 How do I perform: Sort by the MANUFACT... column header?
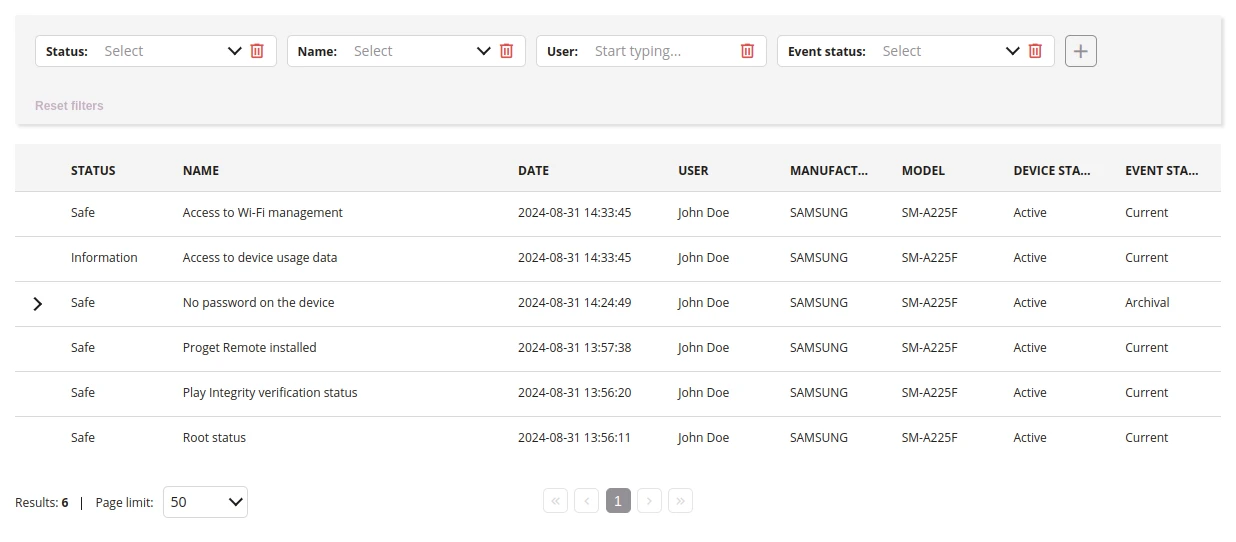829,171
